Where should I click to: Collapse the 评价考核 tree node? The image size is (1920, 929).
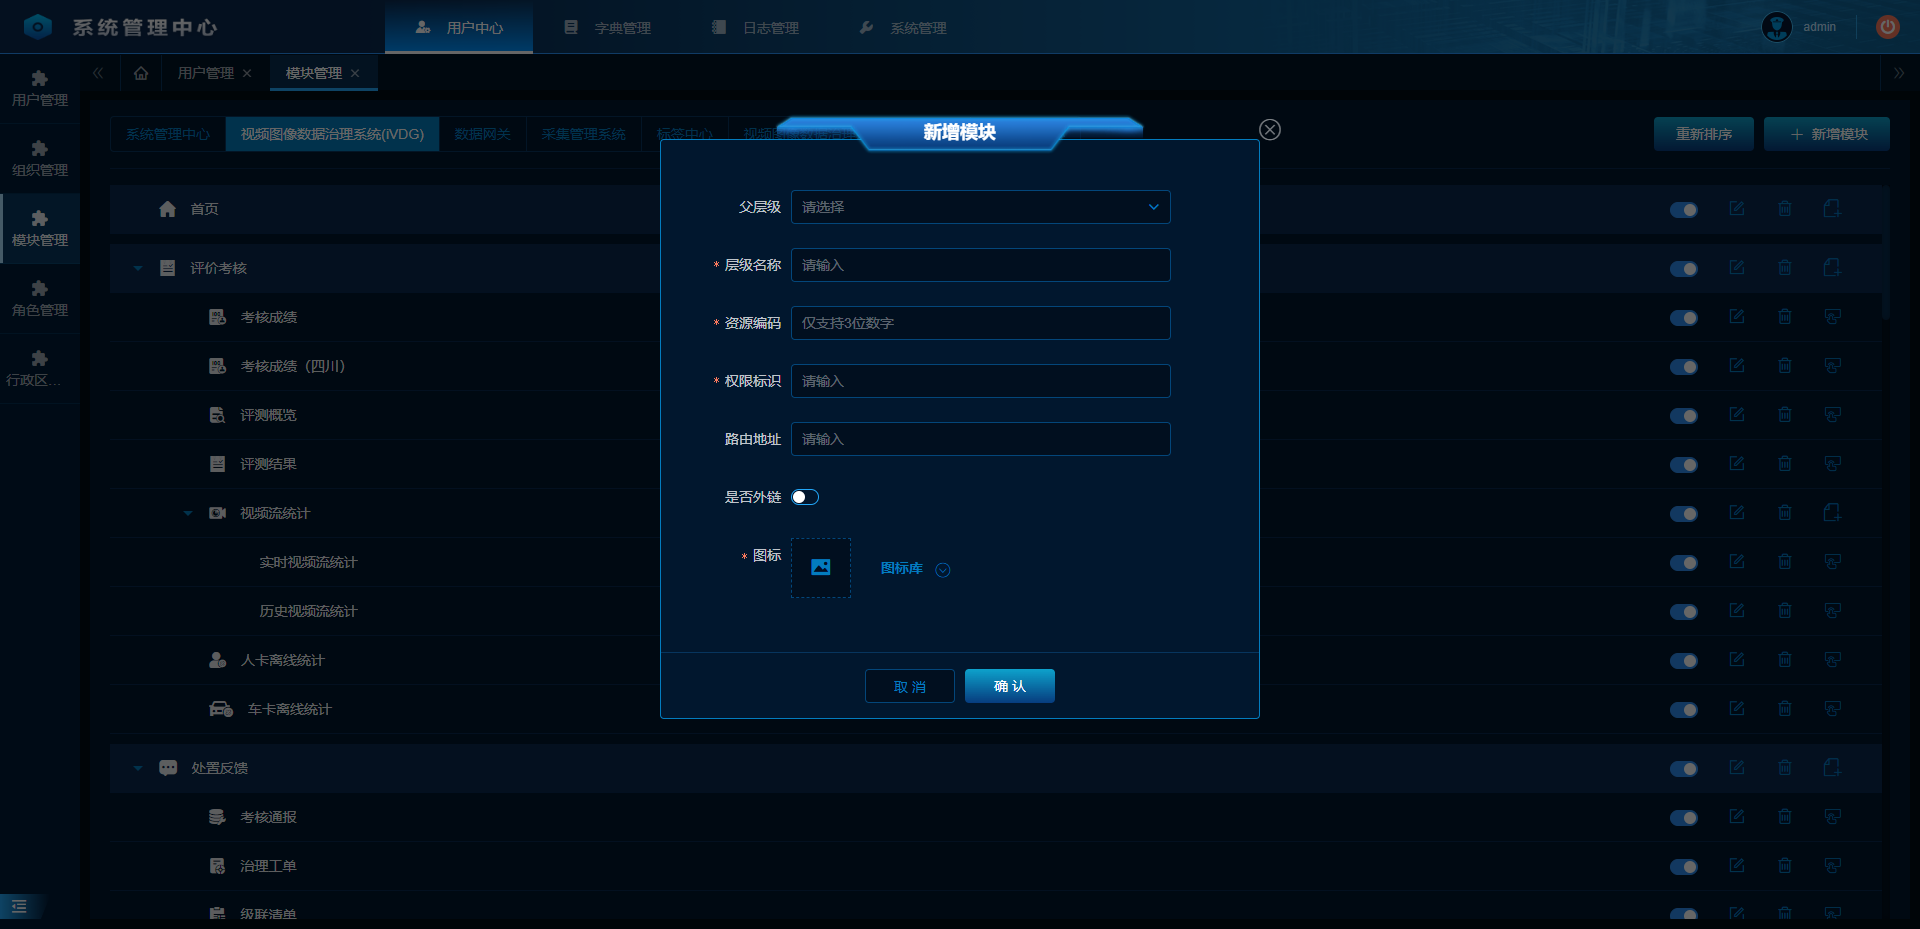pos(138,268)
